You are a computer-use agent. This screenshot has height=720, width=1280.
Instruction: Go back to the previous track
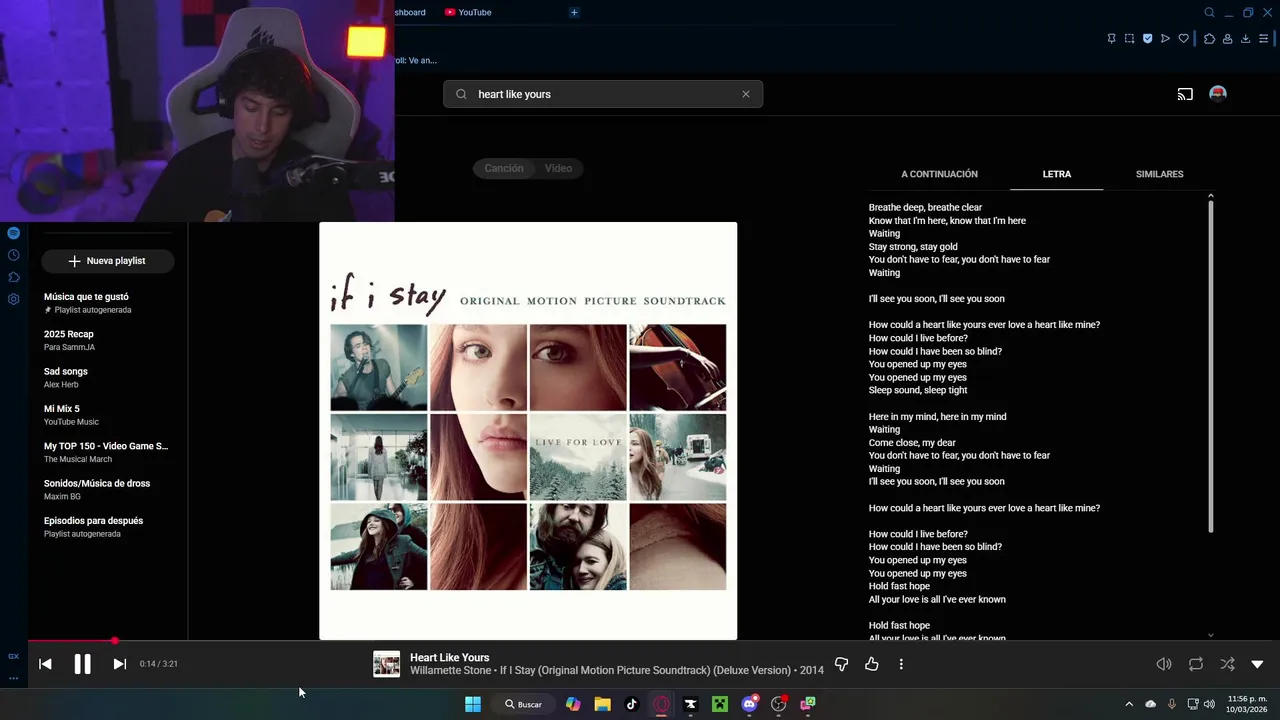tap(45, 664)
